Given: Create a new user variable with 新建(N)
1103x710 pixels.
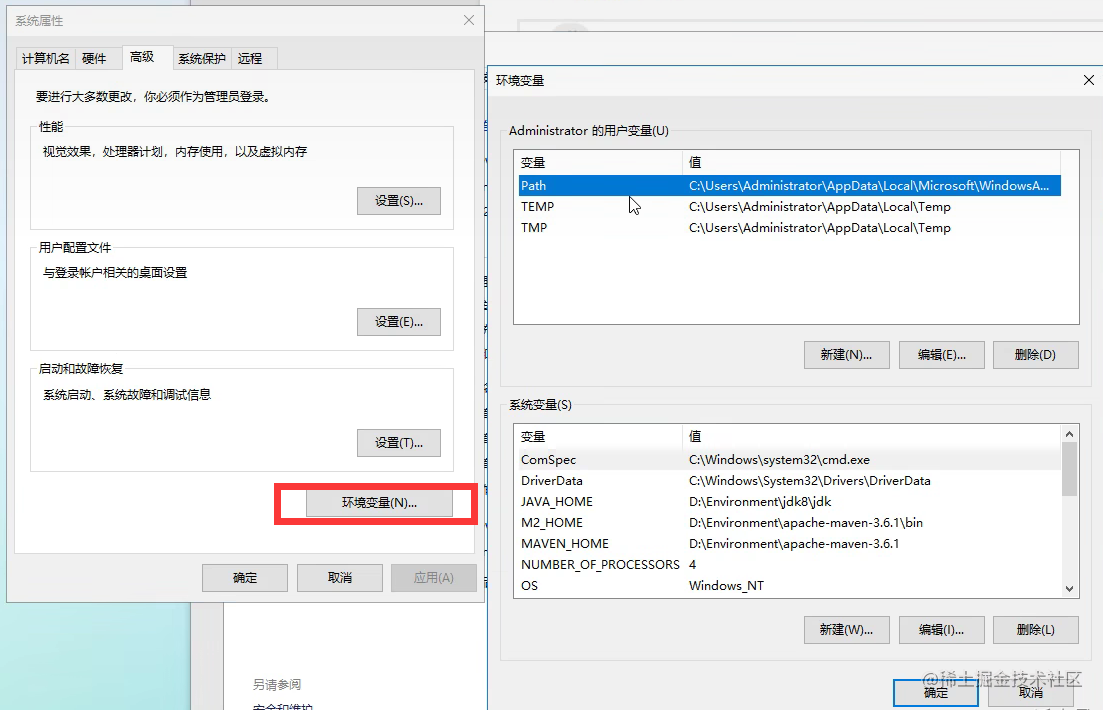Looking at the screenshot, I should (846, 354).
